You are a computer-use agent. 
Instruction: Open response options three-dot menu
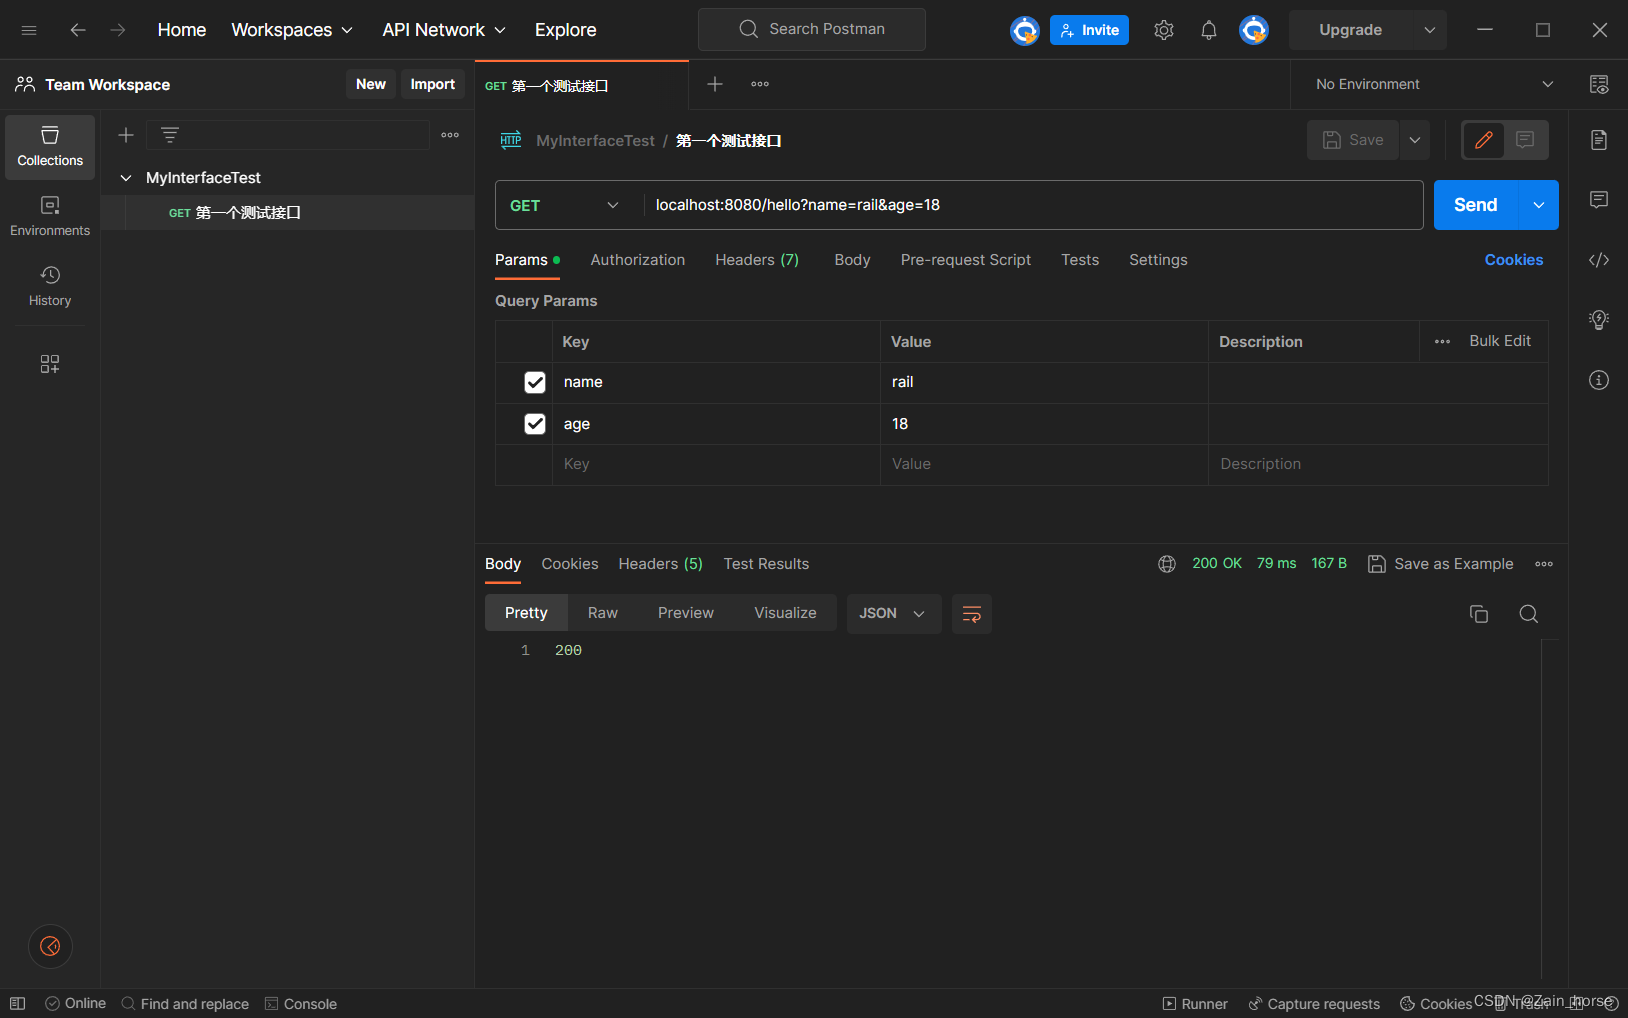[x=1544, y=564]
